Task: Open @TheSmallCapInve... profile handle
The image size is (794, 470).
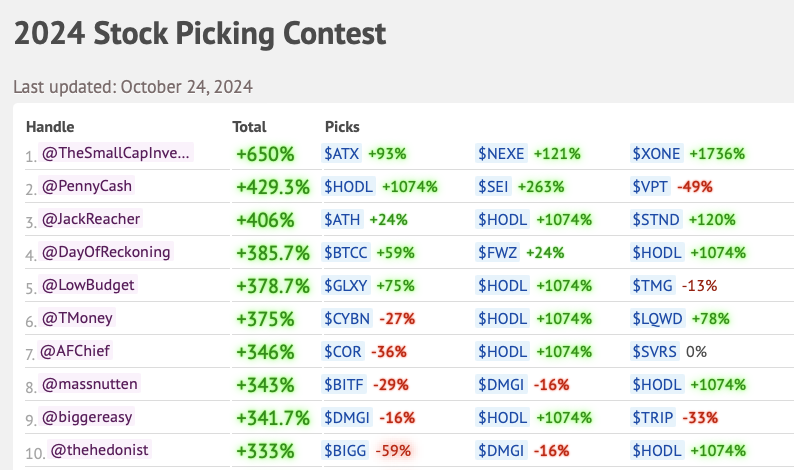Action: 115,153
